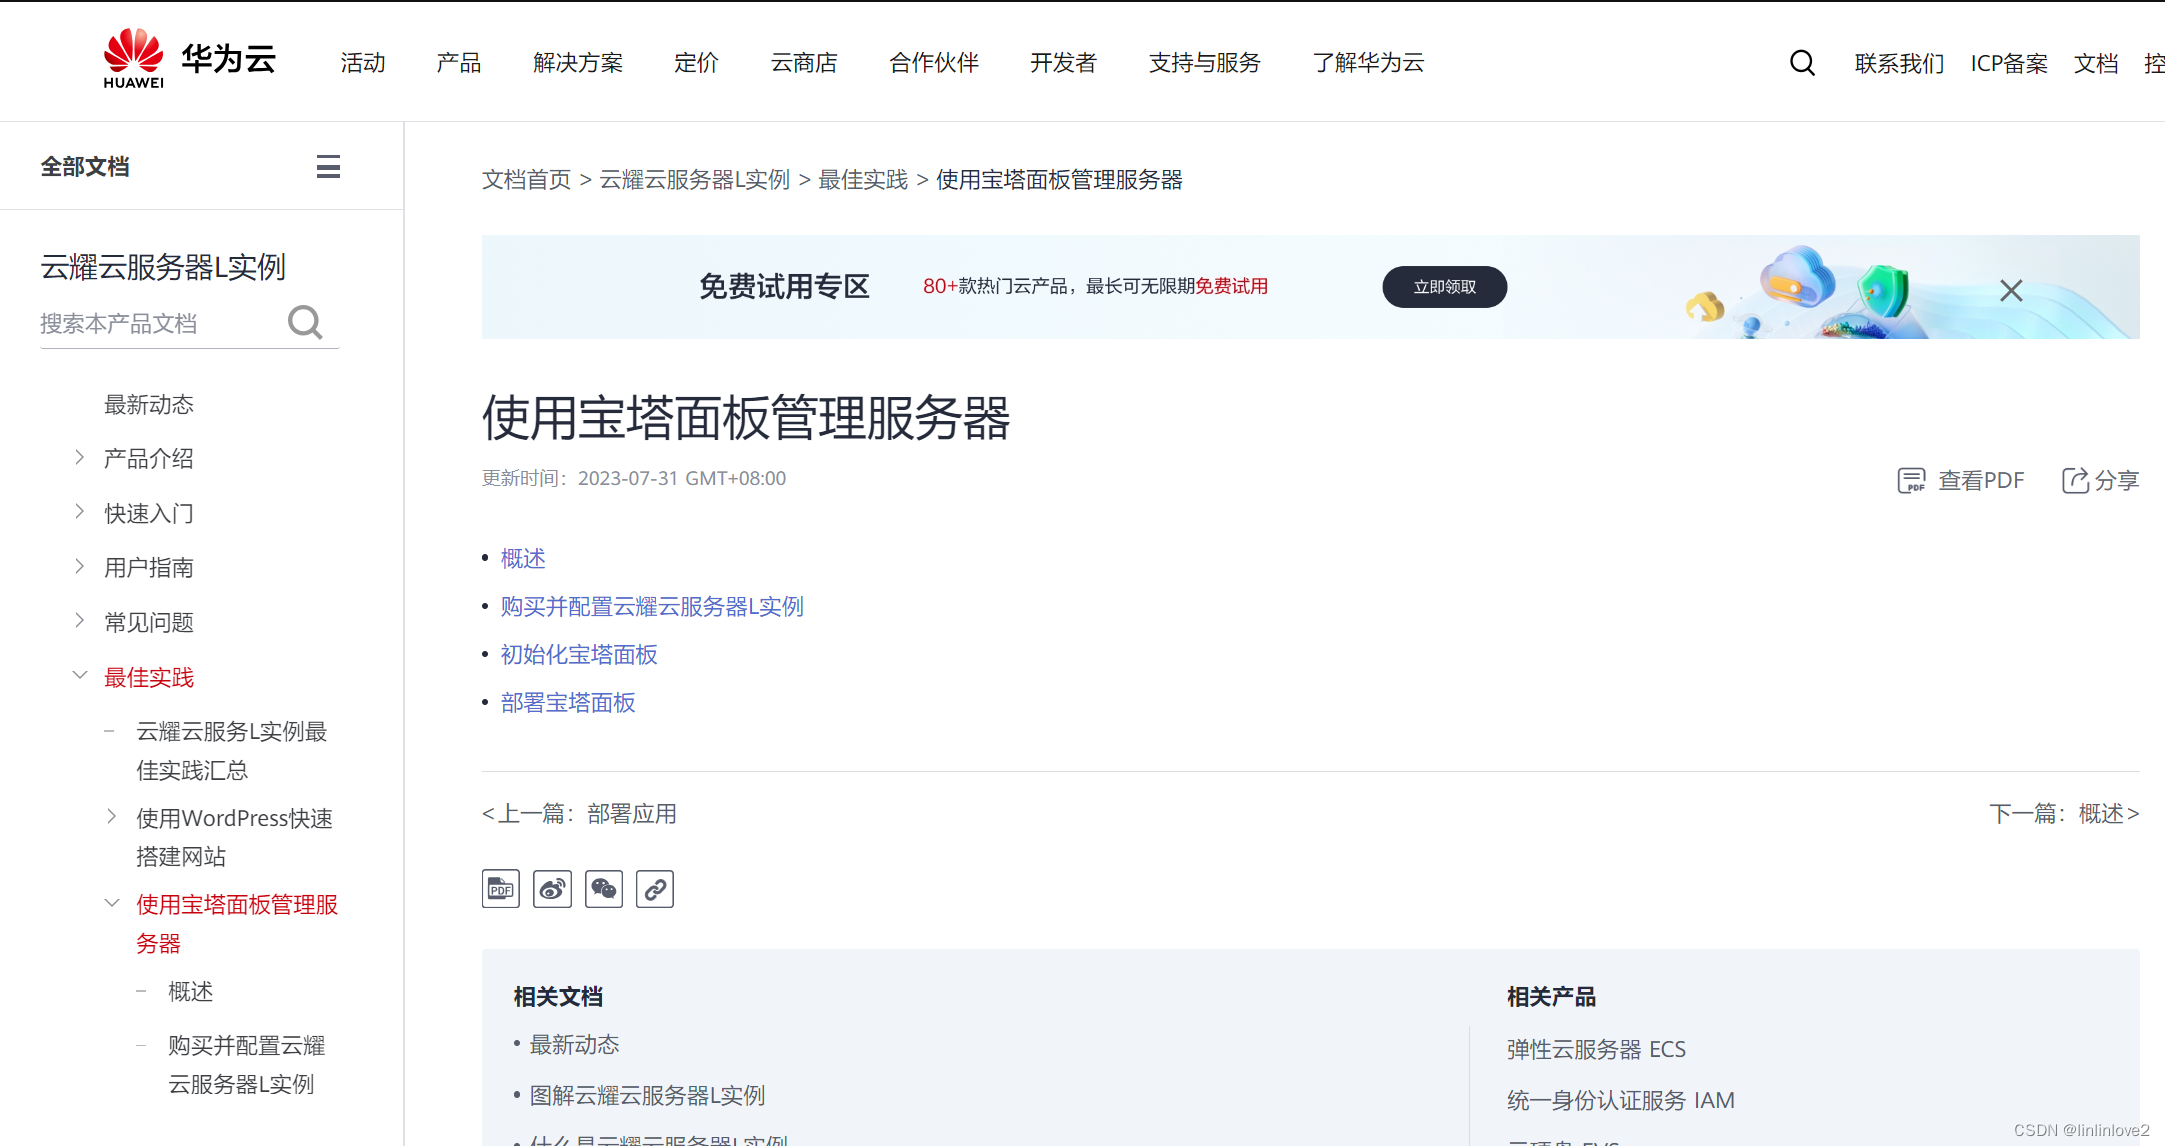Select 最新动态 in the sidebar
This screenshot has height=1146, width=2165.
pos(149,404)
